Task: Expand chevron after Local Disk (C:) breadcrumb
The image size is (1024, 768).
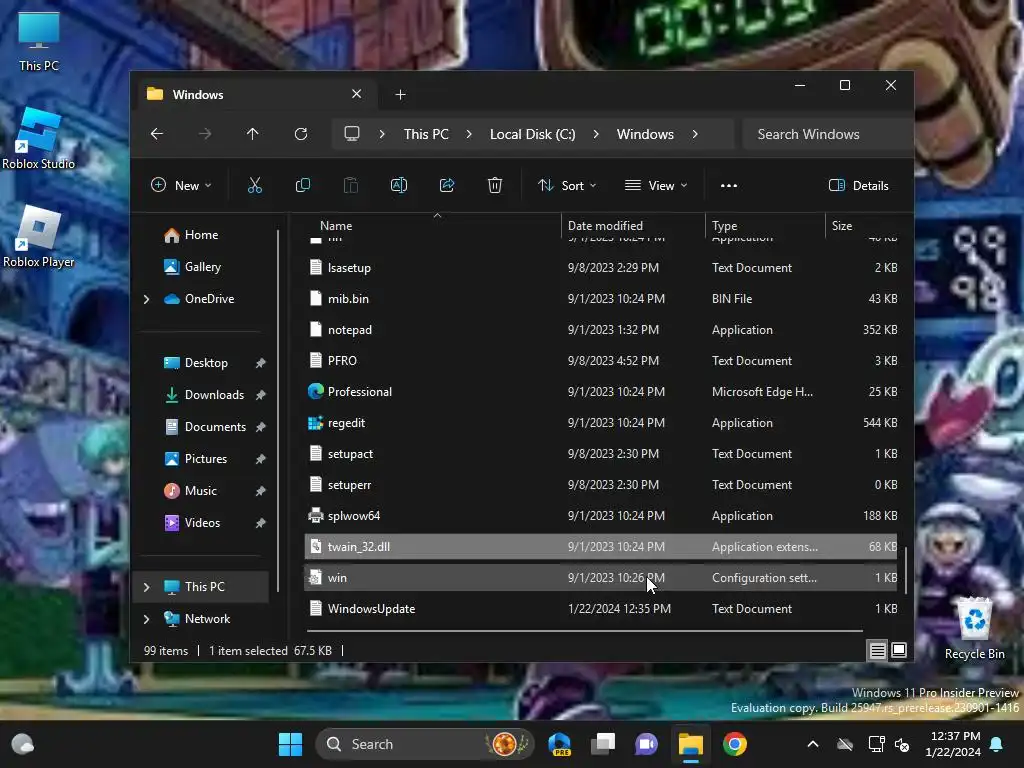Action: [596, 134]
